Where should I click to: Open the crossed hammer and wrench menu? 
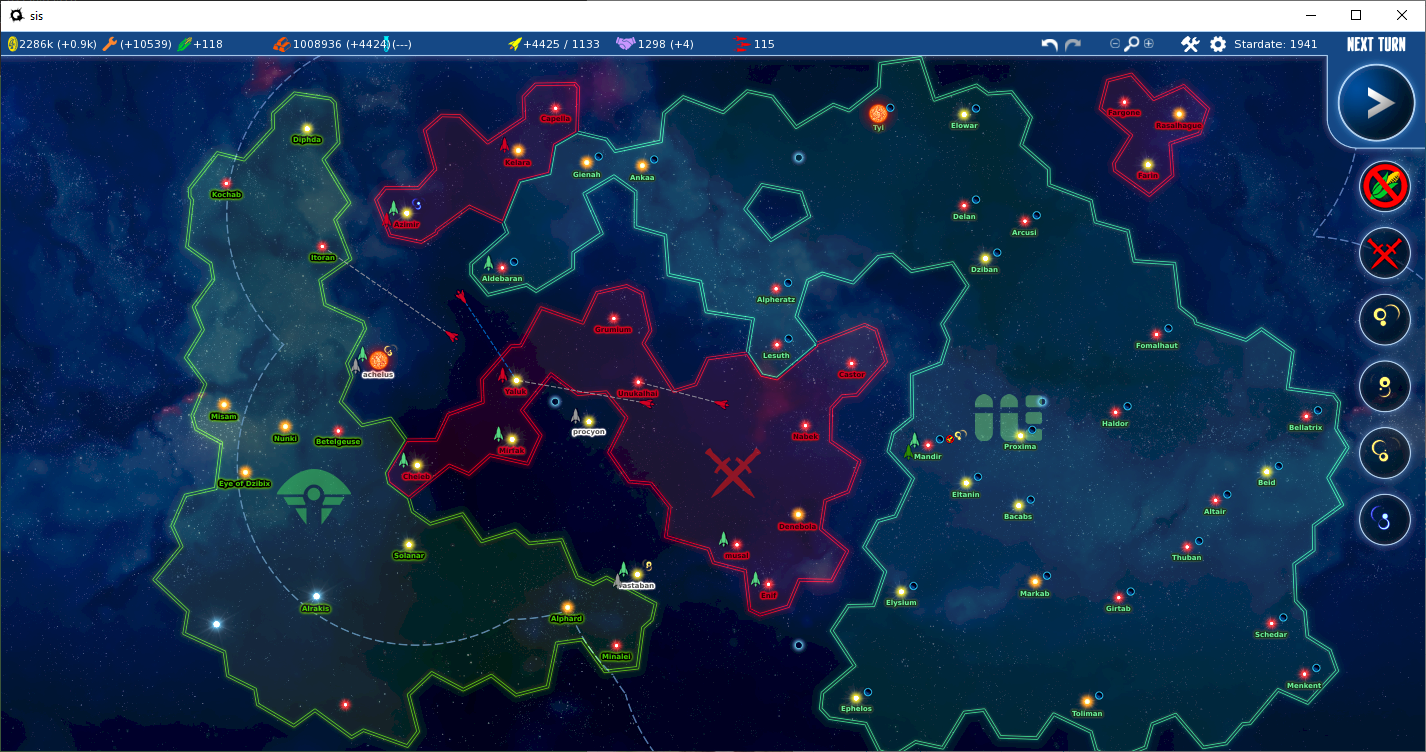[1190, 44]
